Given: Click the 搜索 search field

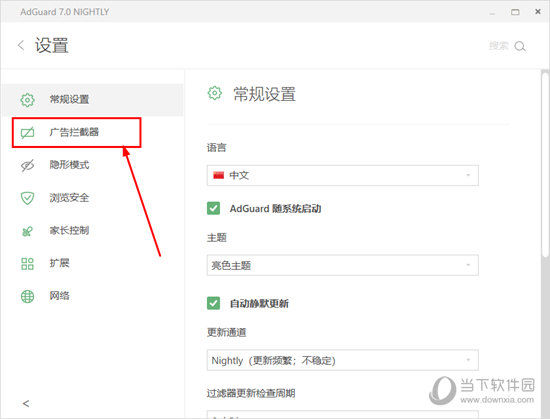Looking at the screenshot, I should pyautogui.click(x=499, y=46).
